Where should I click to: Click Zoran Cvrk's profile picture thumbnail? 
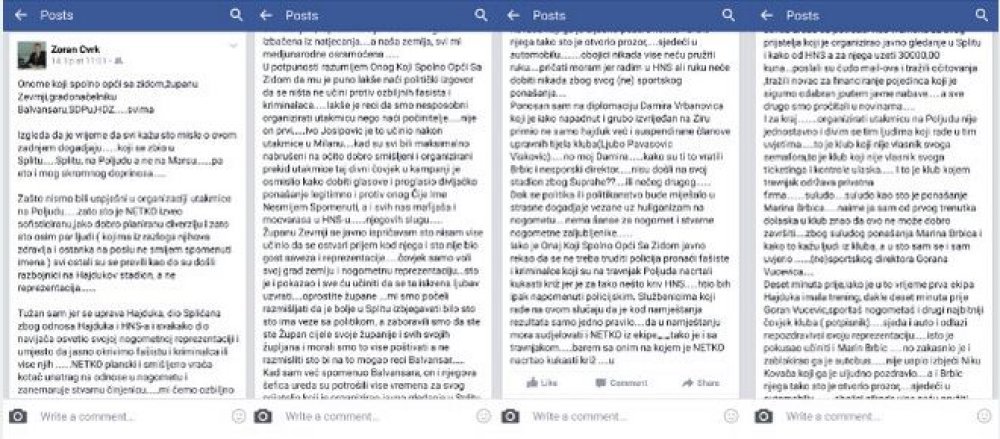31,55
